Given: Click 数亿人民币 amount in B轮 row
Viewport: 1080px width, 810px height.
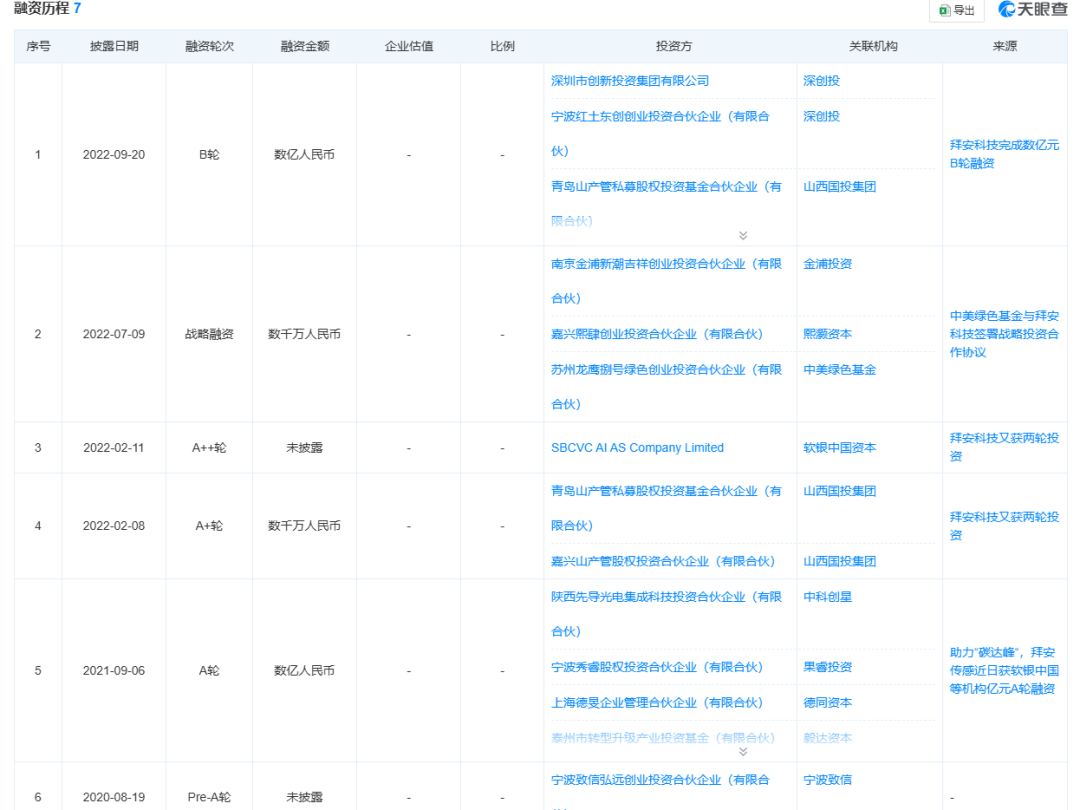Looking at the screenshot, I should tap(304, 155).
